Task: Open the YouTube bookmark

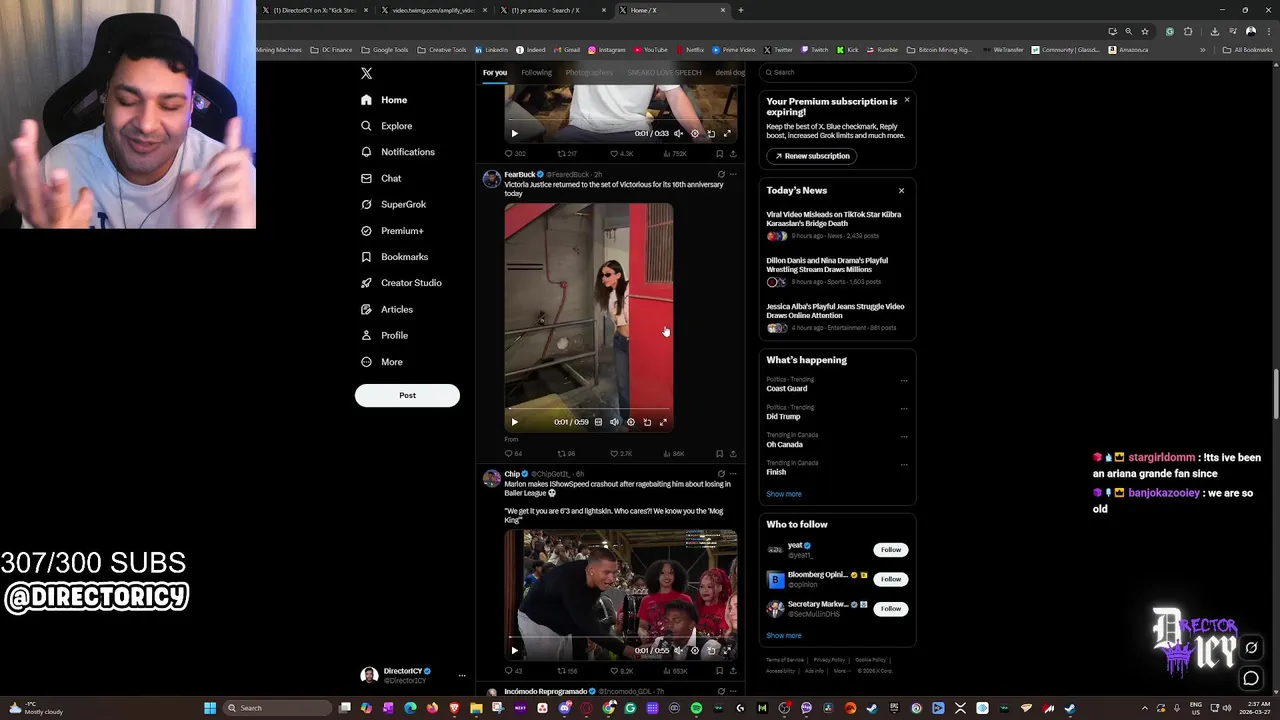Action: tap(650, 50)
